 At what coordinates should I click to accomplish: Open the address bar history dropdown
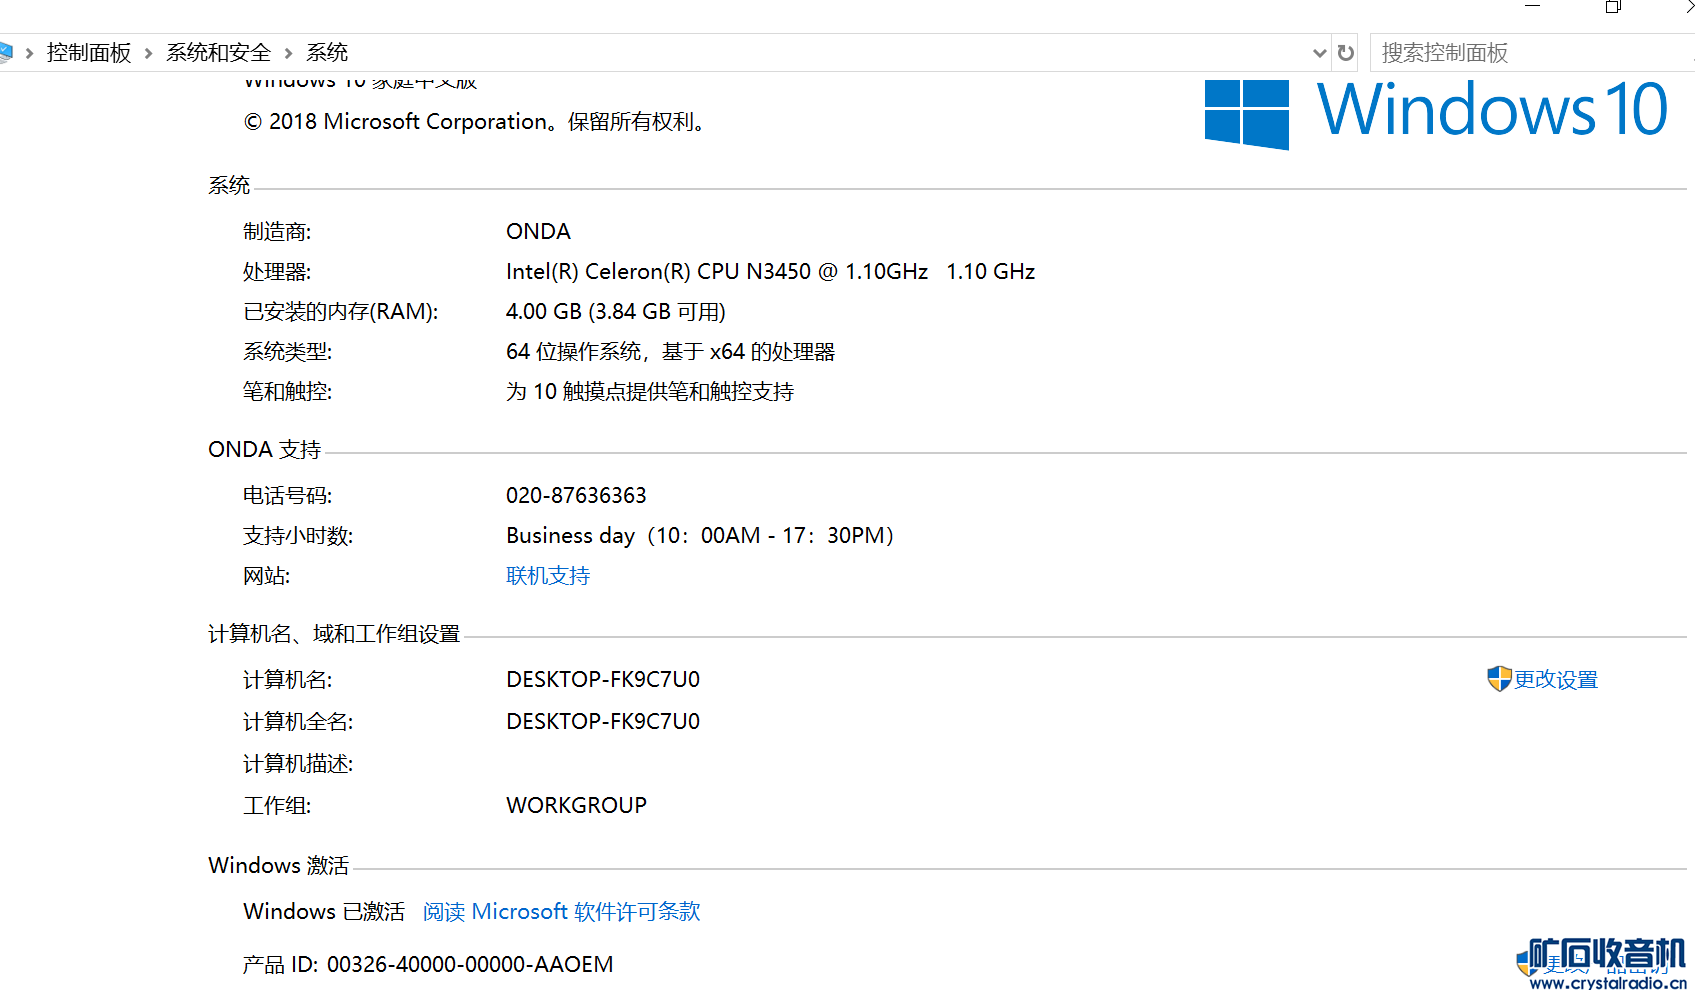[x=1320, y=53]
